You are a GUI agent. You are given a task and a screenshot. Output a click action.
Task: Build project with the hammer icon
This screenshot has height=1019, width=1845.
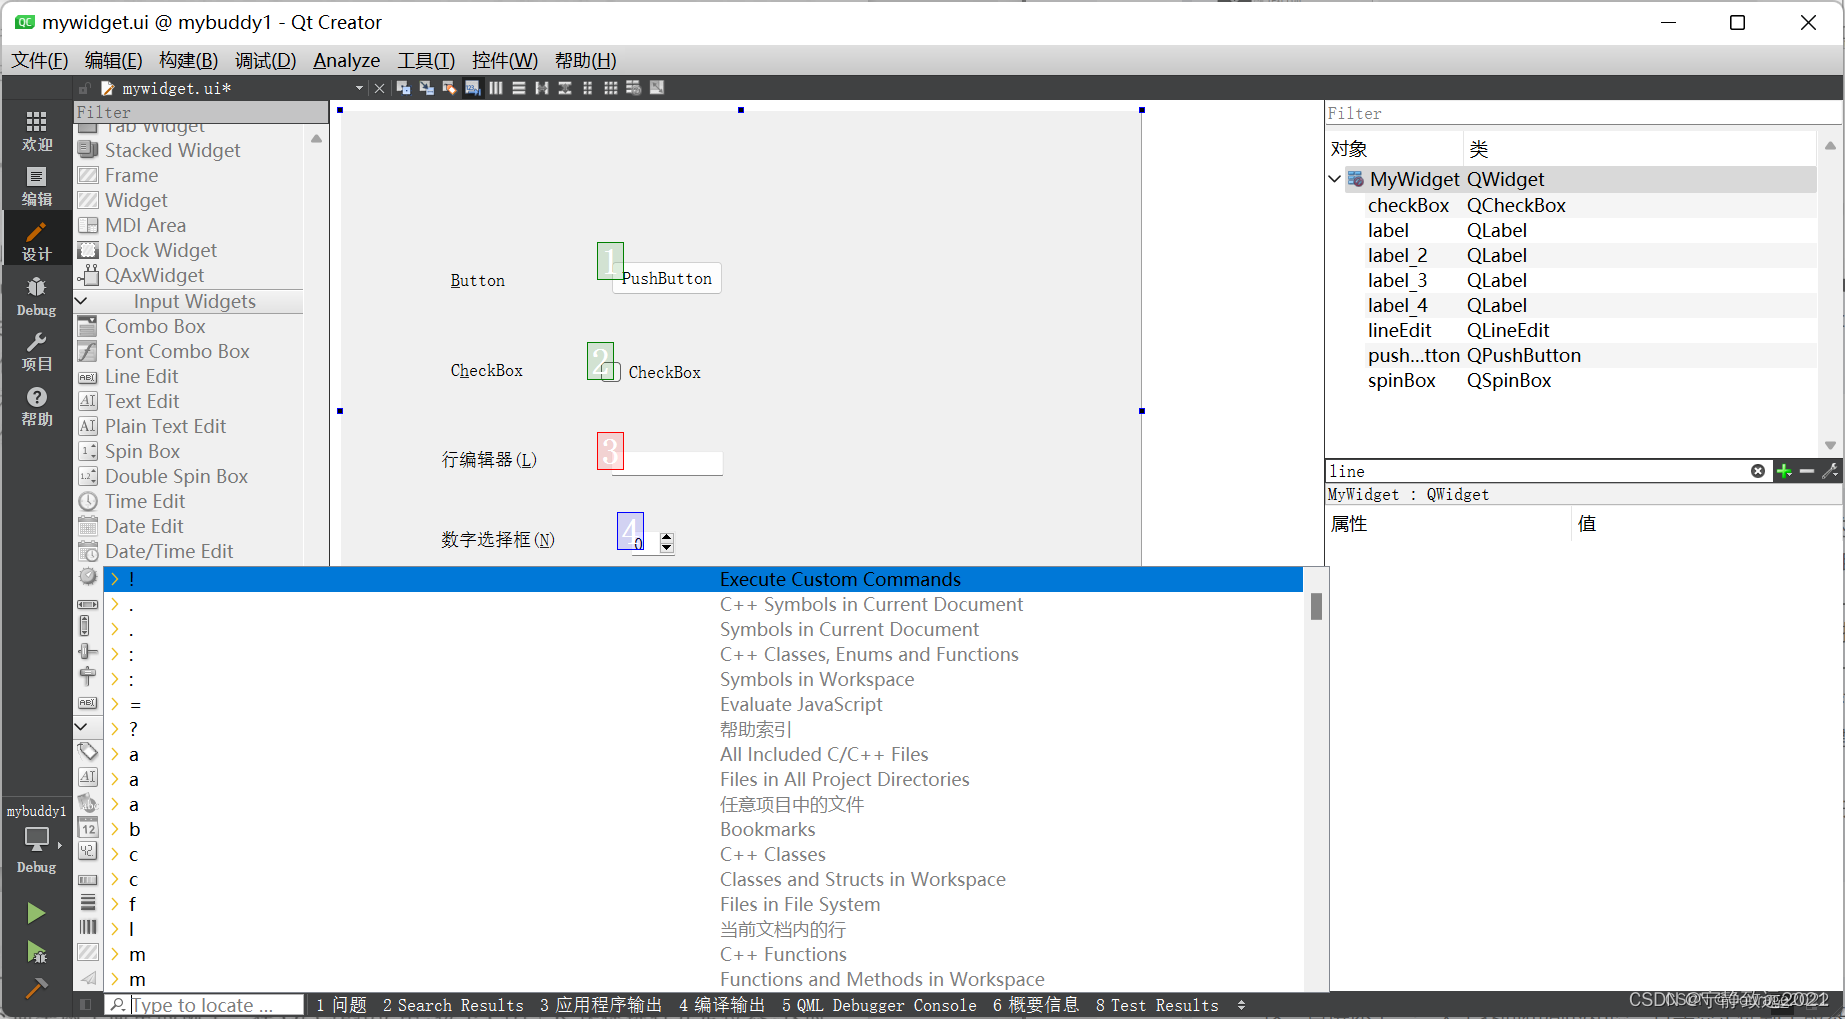(36, 989)
